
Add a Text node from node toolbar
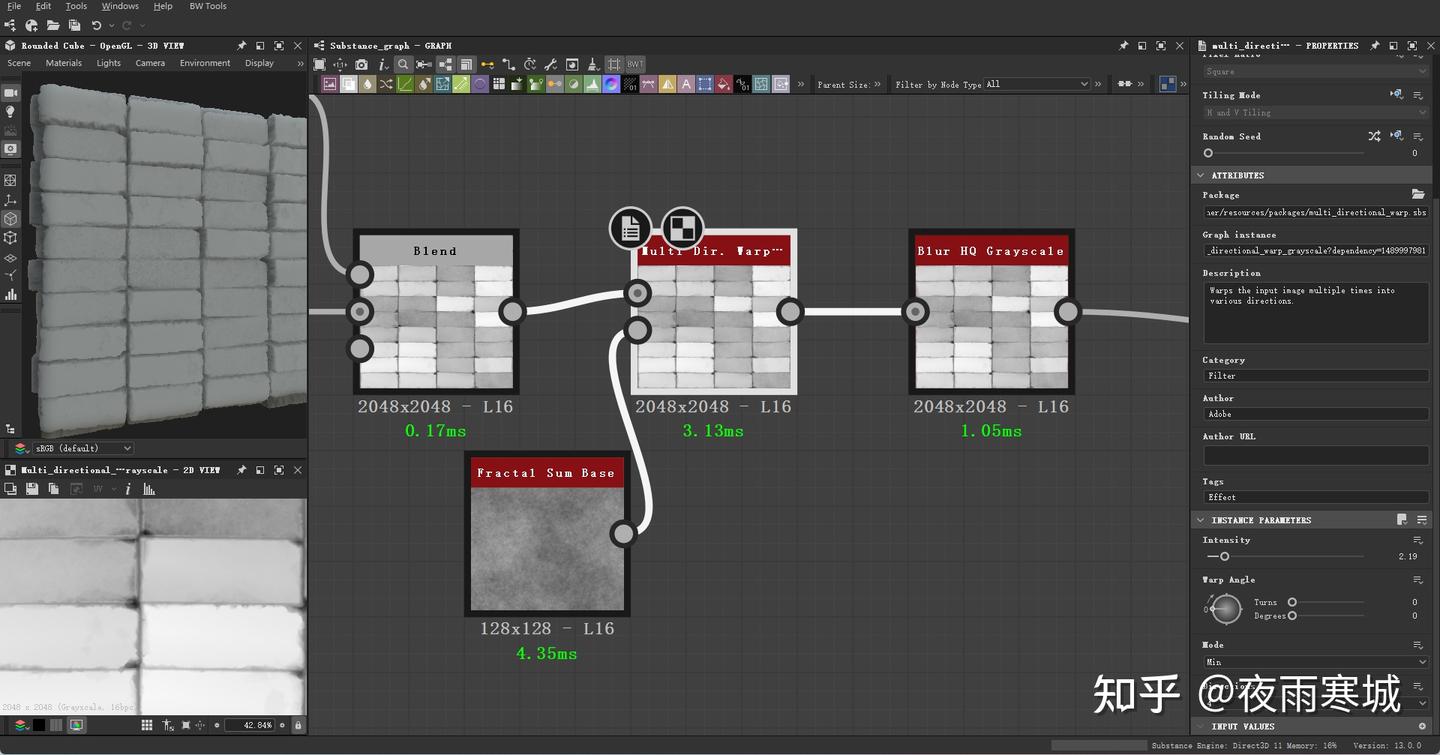click(x=686, y=84)
